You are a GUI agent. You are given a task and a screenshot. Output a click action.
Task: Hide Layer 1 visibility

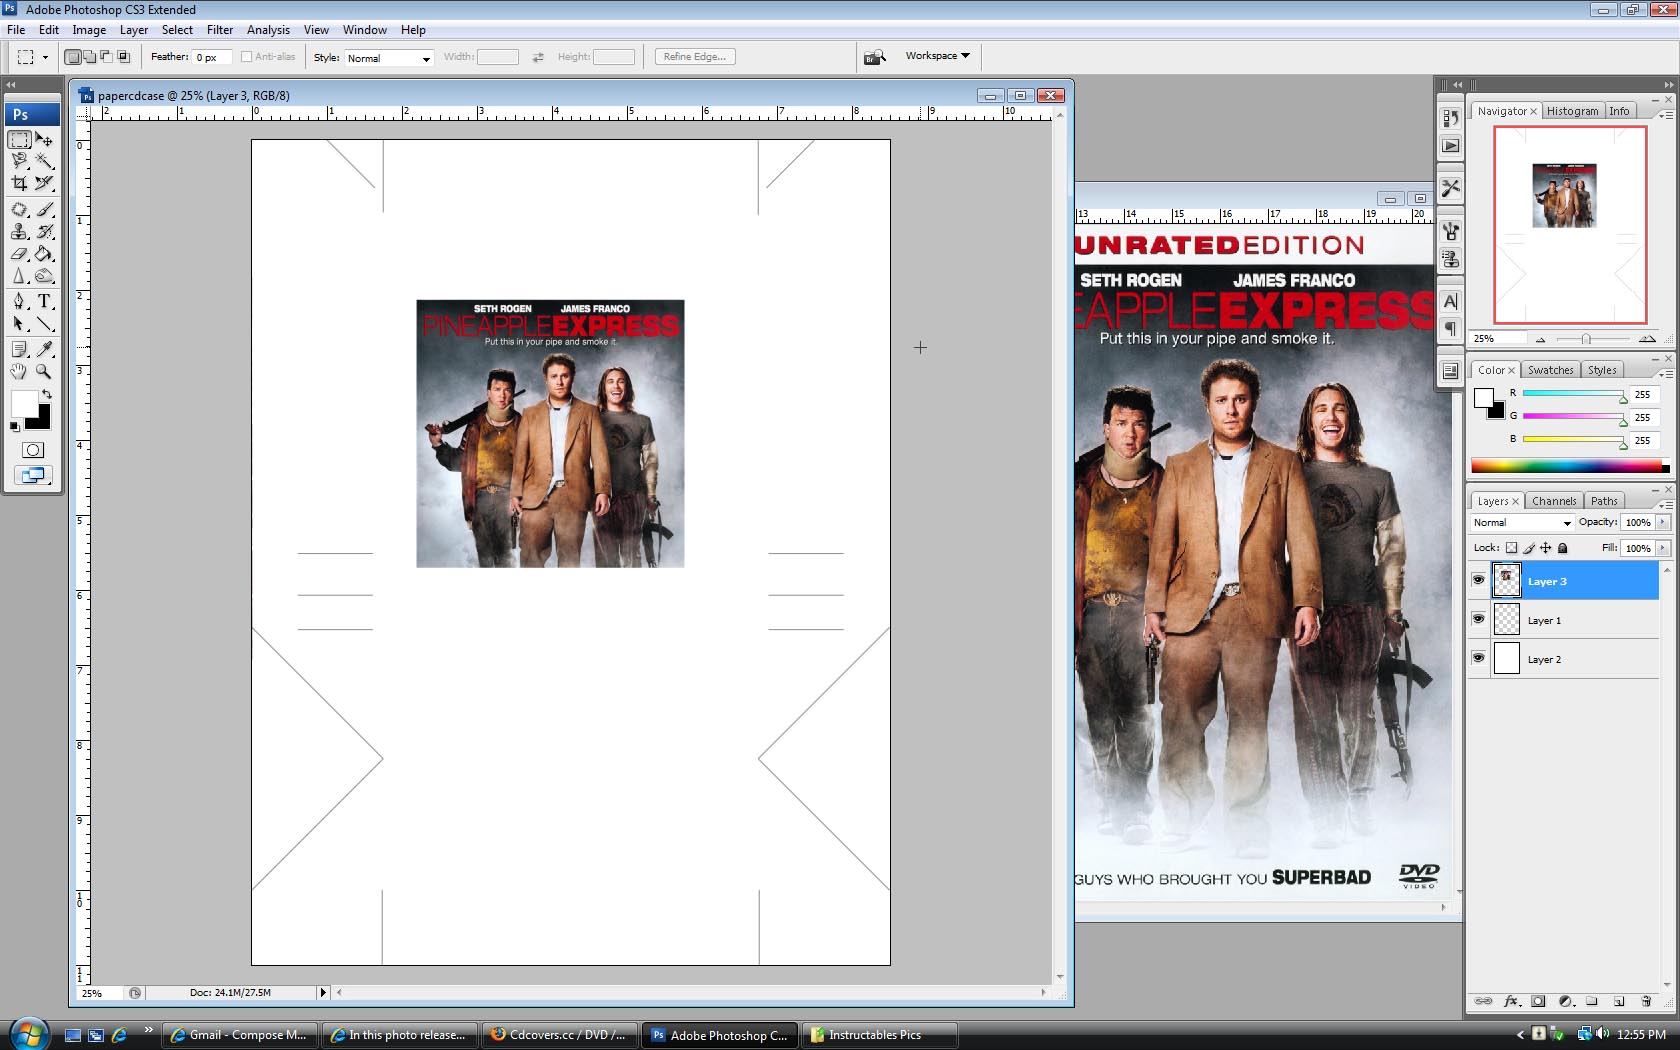click(x=1479, y=618)
